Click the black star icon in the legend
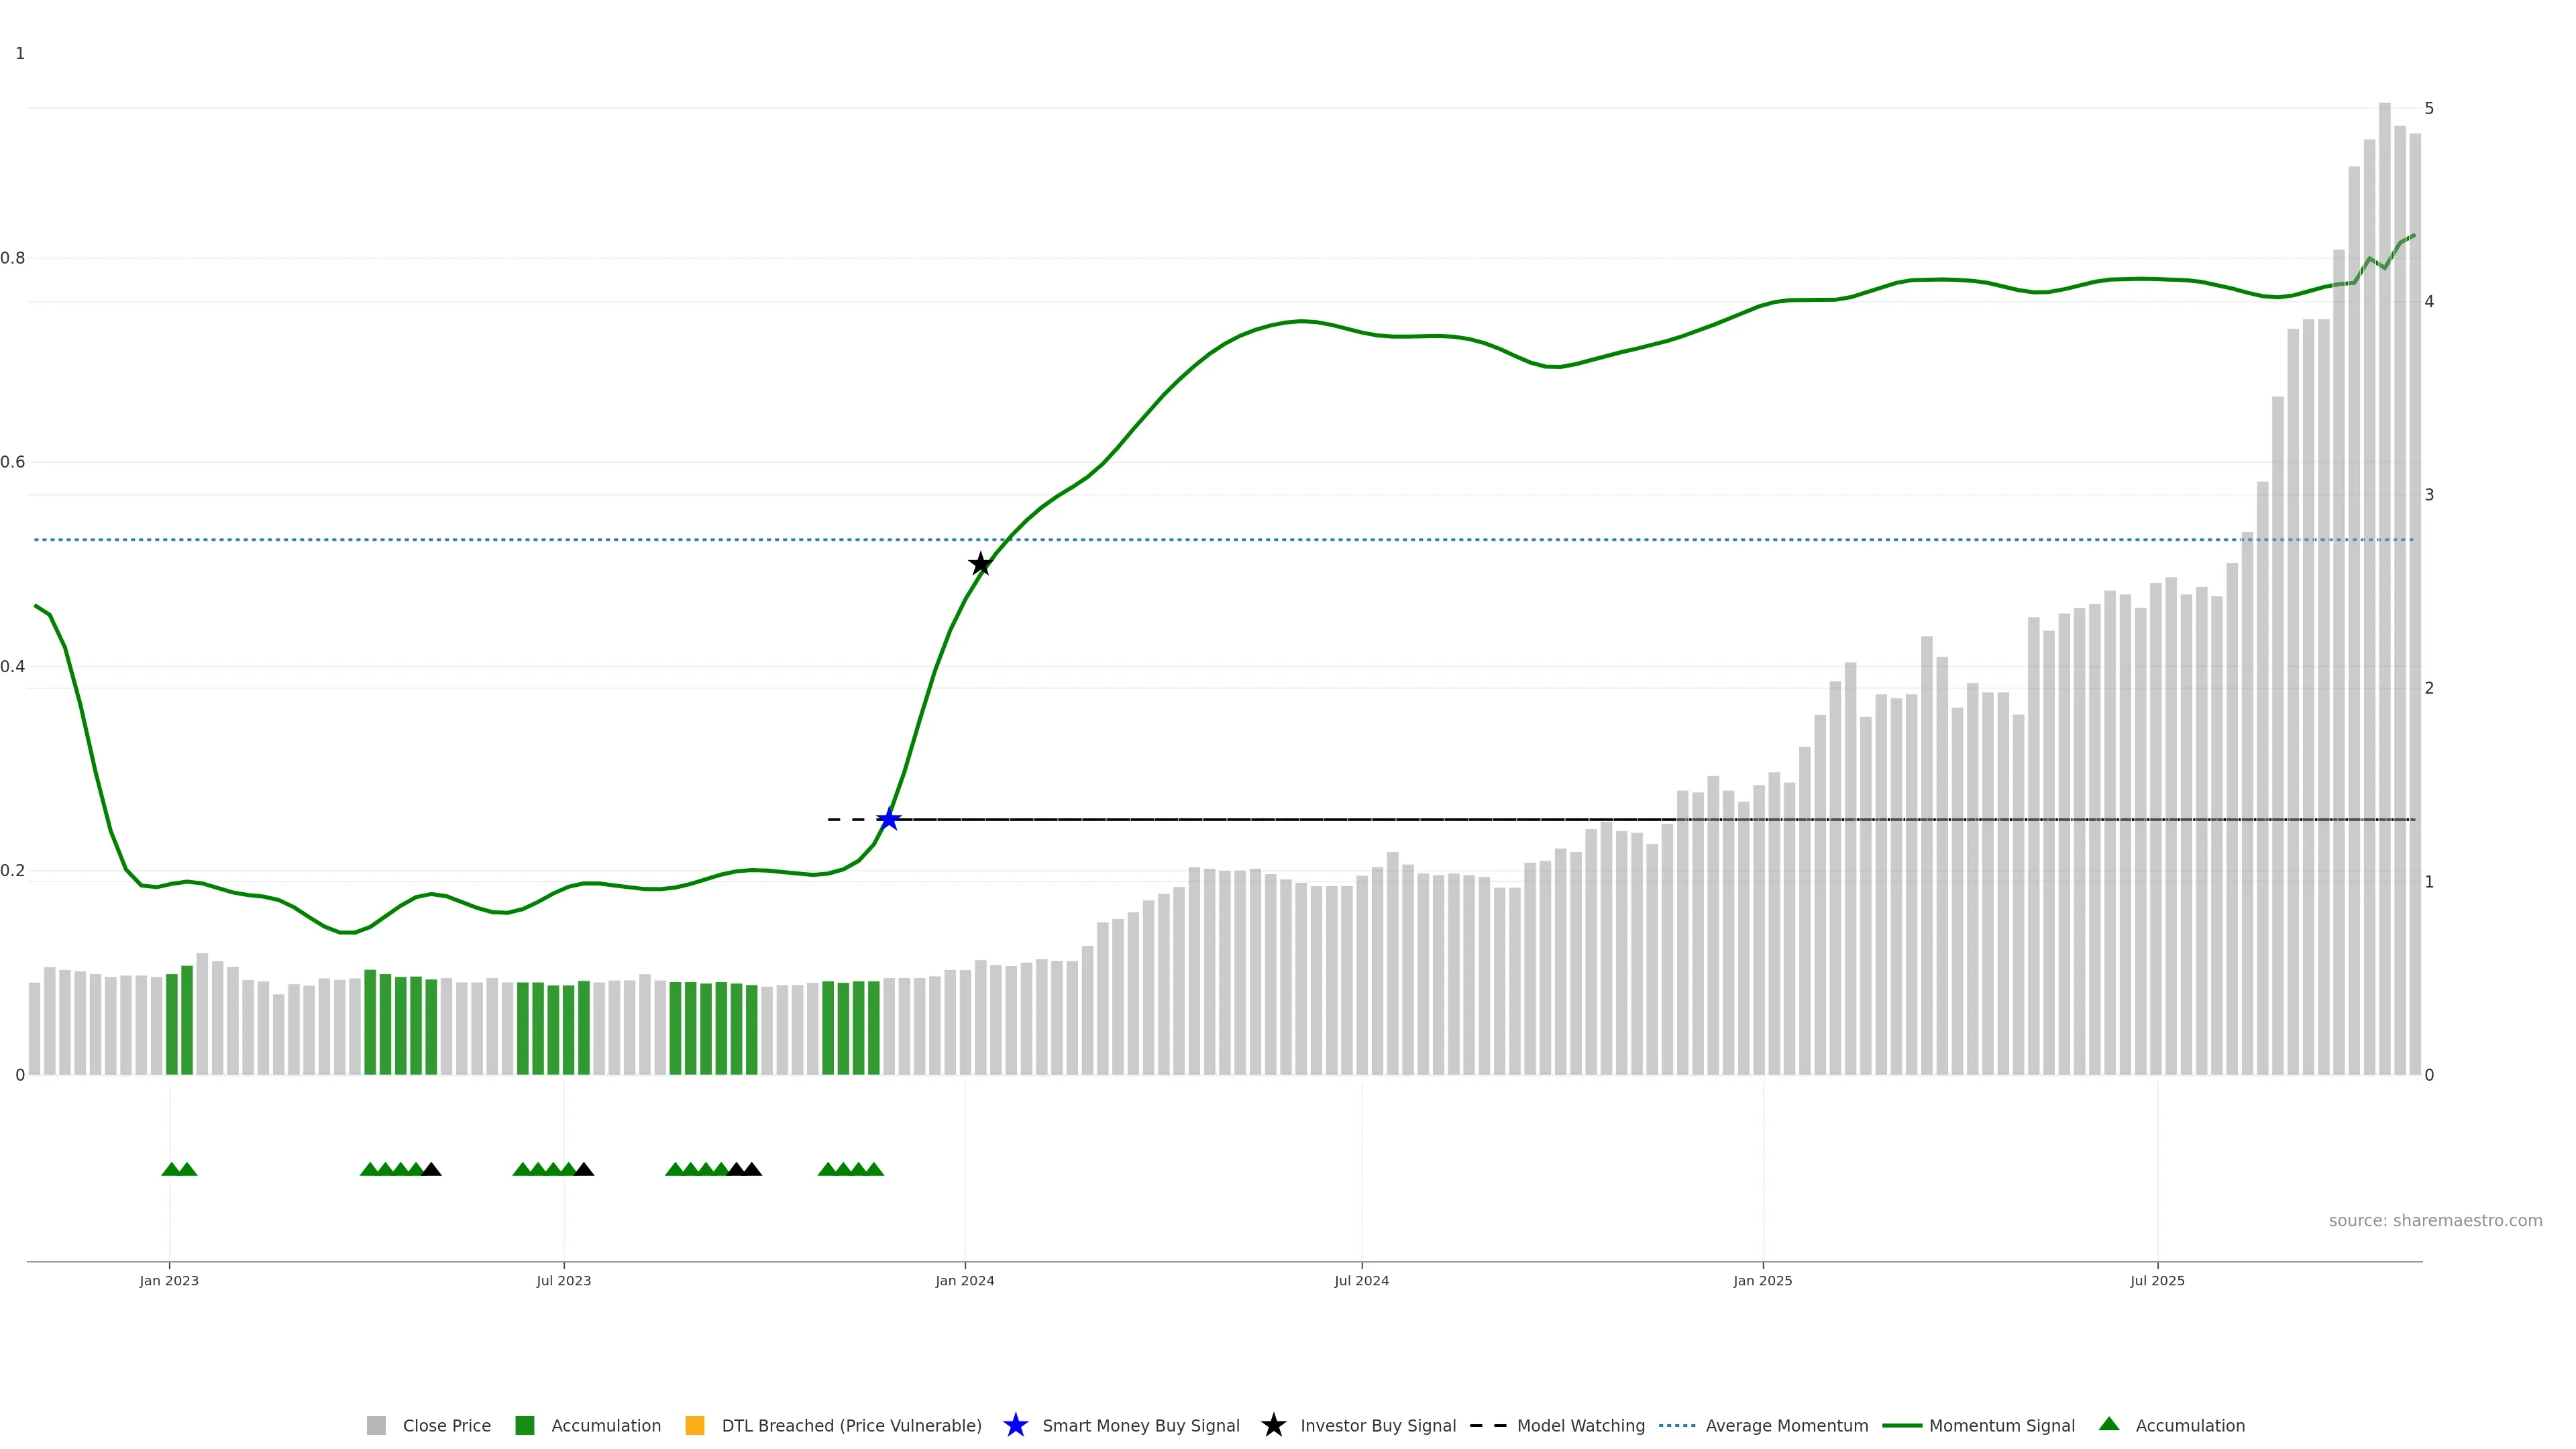2576x1449 pixels. click(1273, 1425)
